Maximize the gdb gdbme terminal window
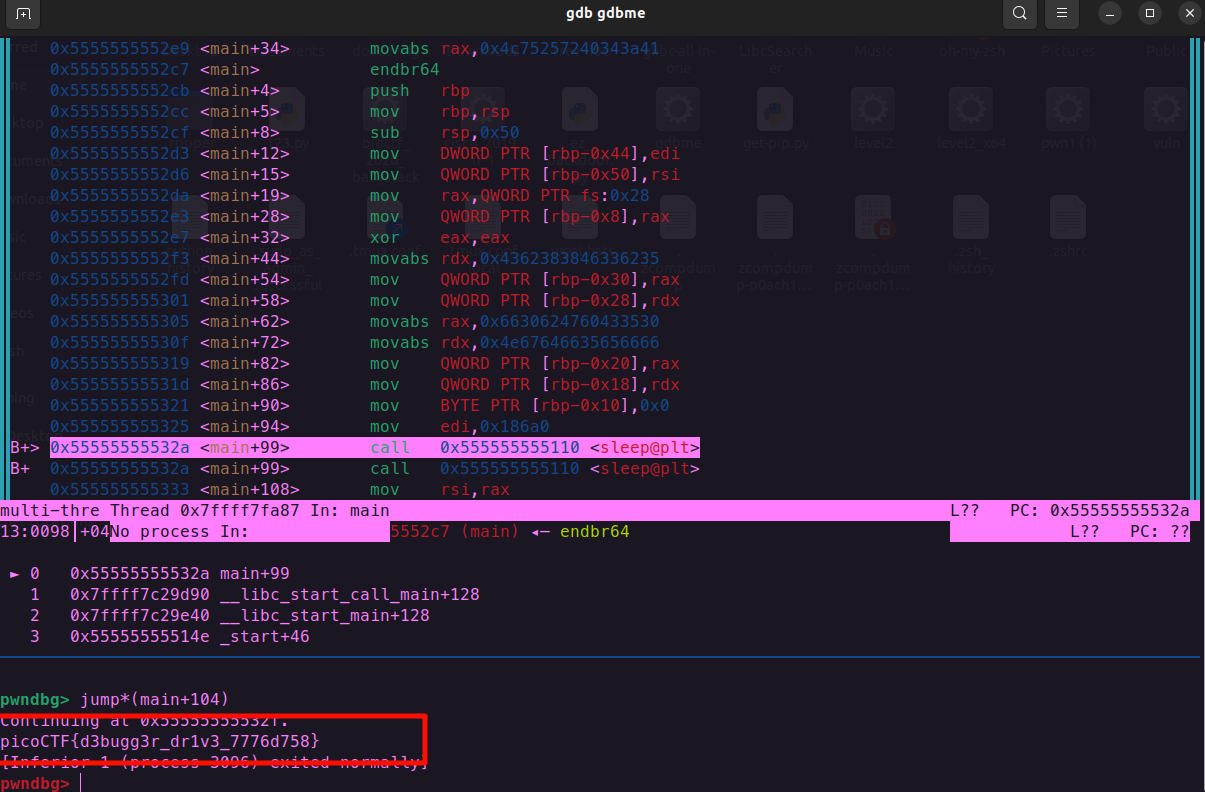Image resolution: width=1205 pixels, height=792 pixels. coord(1150,14)
